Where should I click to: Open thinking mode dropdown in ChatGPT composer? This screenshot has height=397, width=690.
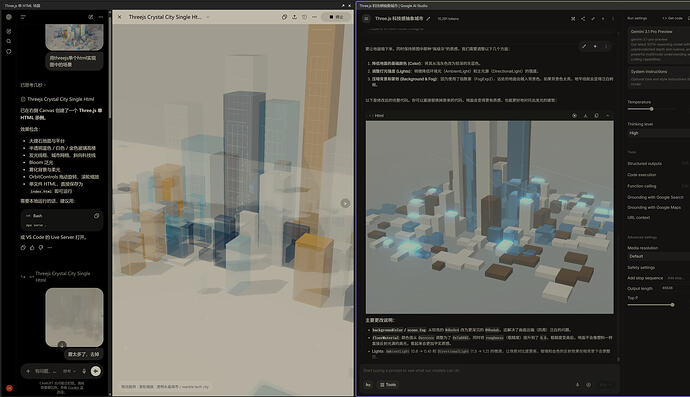69,371
